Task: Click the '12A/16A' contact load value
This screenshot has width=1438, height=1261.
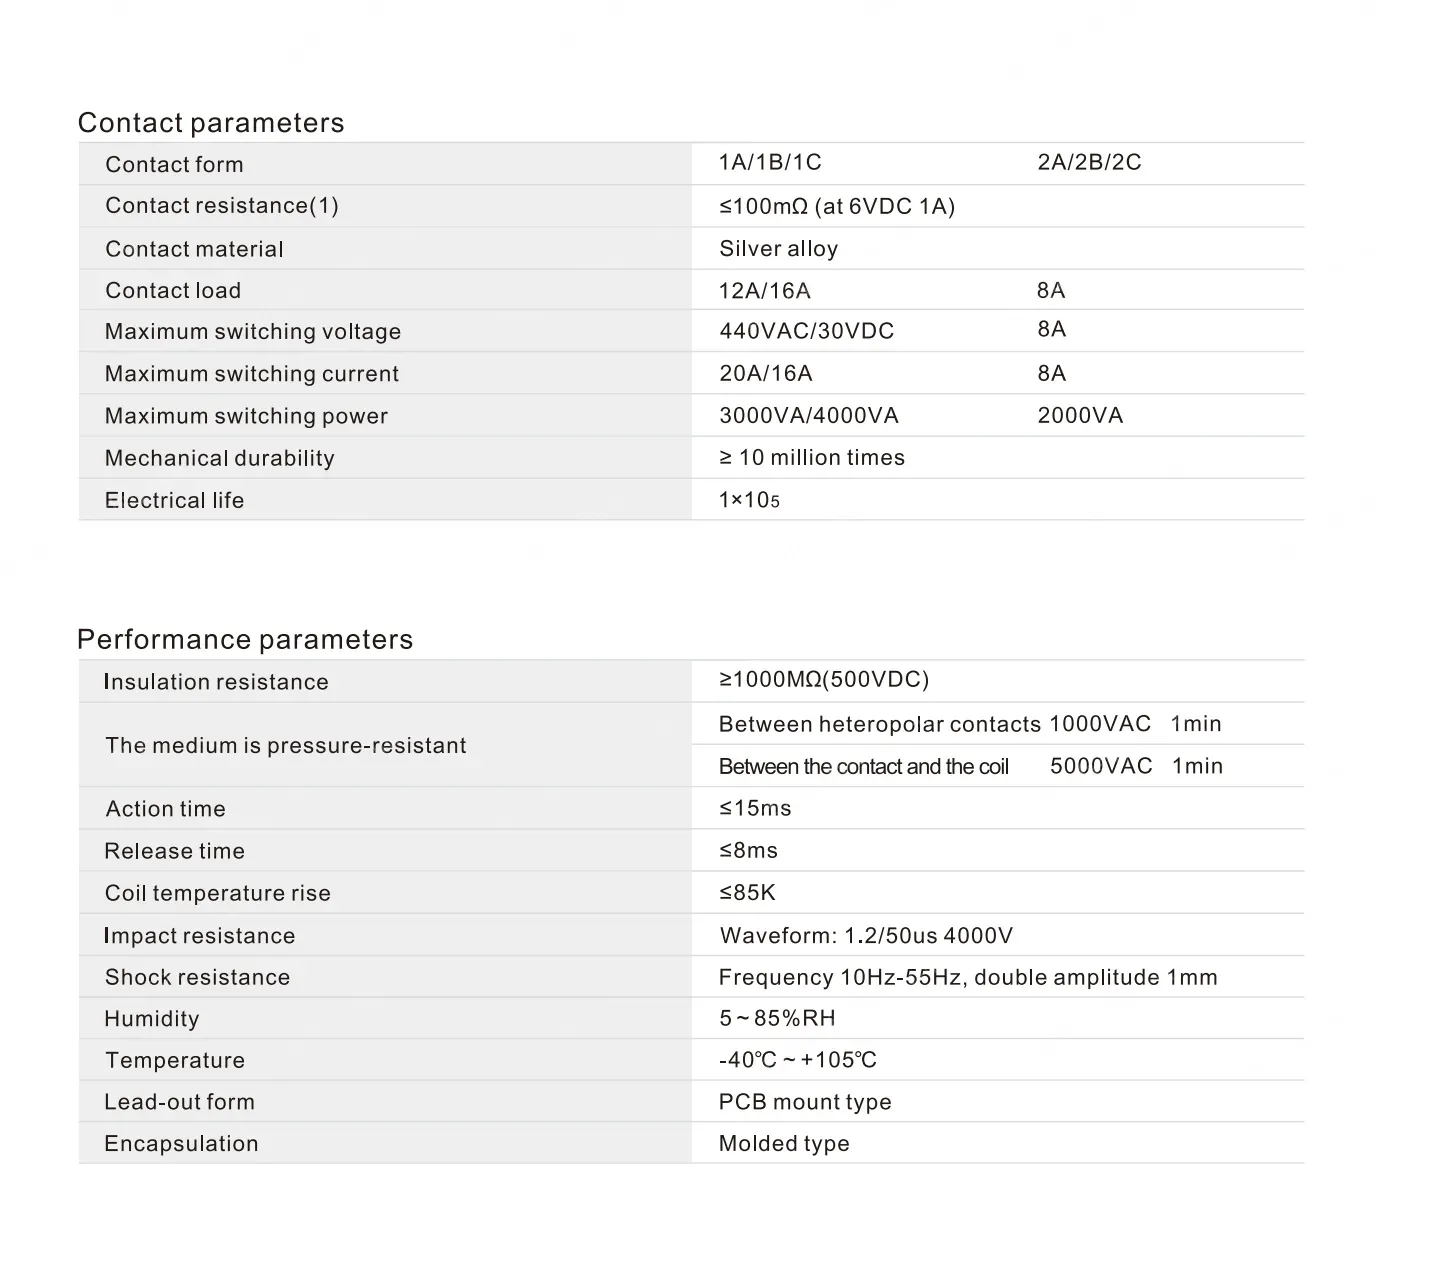Action: click(x=765, y=291)
